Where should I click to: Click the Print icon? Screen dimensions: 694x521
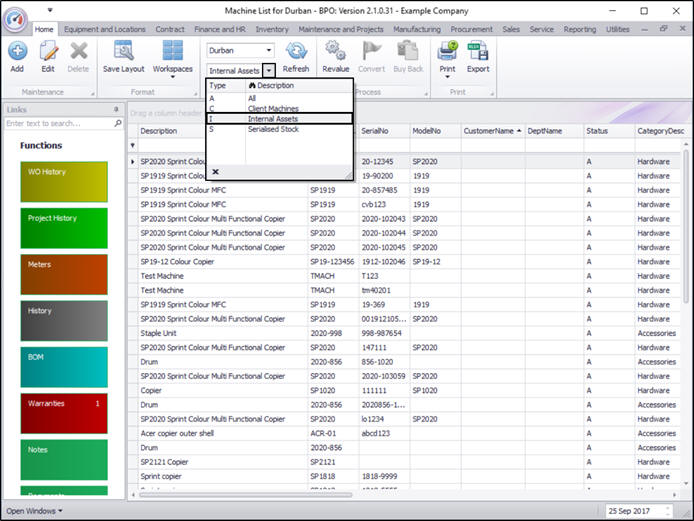pyautogui.click(x=447, y=52)
